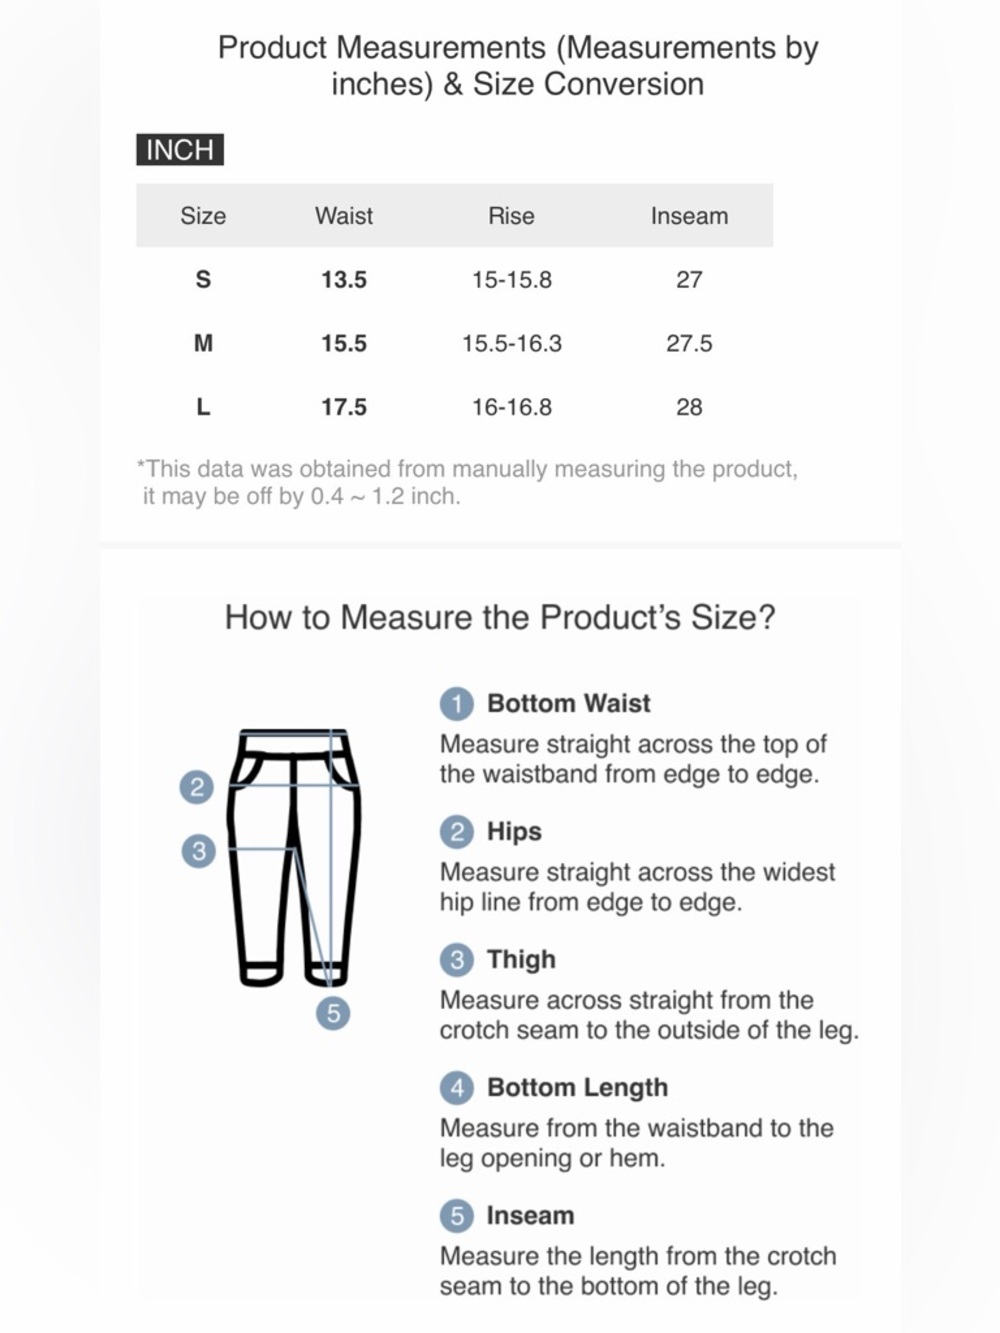Image resolution: width=1000 pixels, height=1333 pixels.
Task: Click marker 2 beside pants diagram
Action: [197, 787]
